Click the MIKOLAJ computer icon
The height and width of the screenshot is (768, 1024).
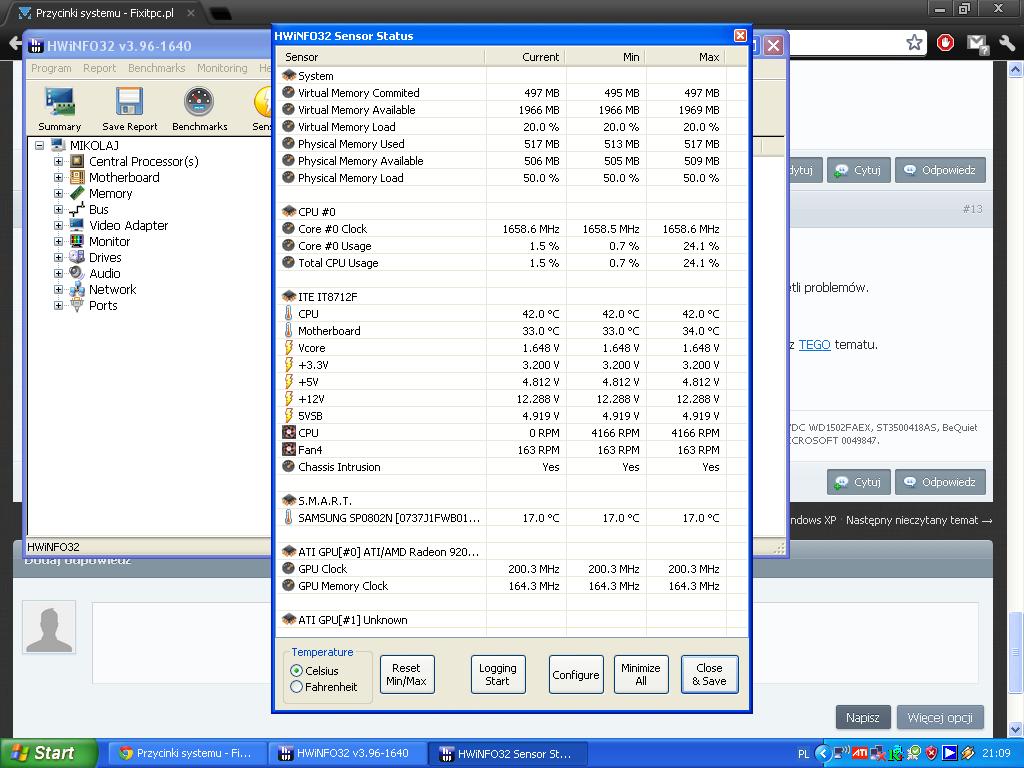pyautogui.click(x=58, y=145)
